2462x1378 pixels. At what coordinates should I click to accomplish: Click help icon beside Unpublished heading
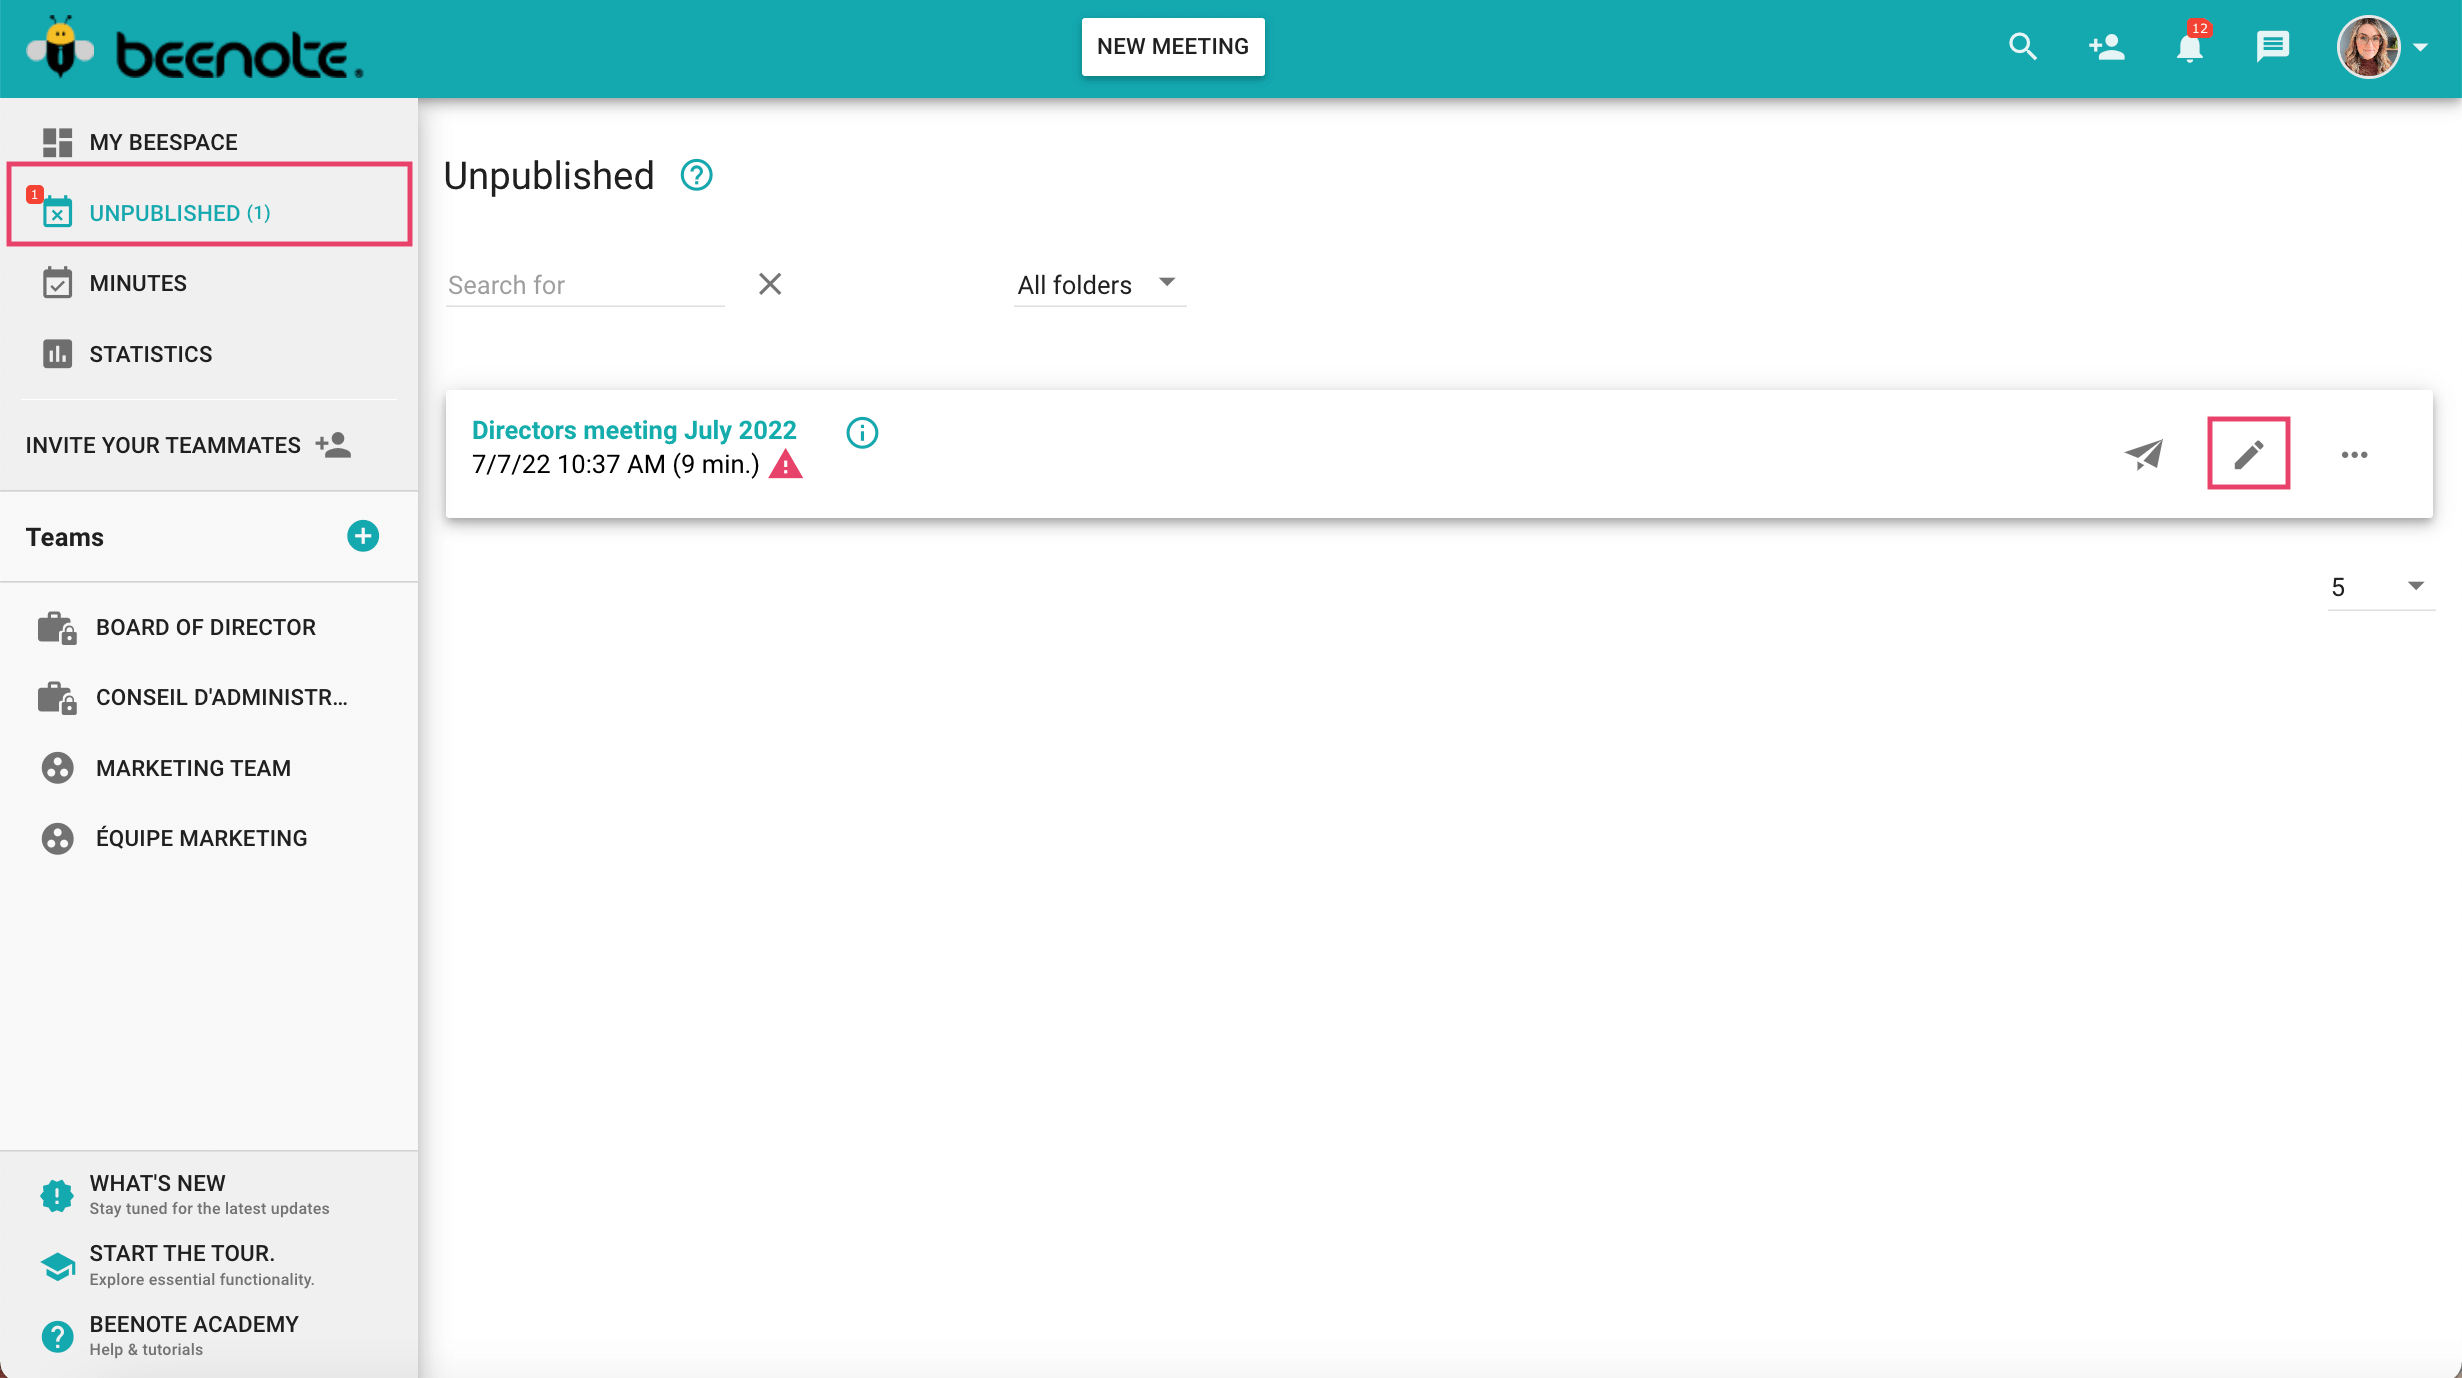click(x=696, y=175)
